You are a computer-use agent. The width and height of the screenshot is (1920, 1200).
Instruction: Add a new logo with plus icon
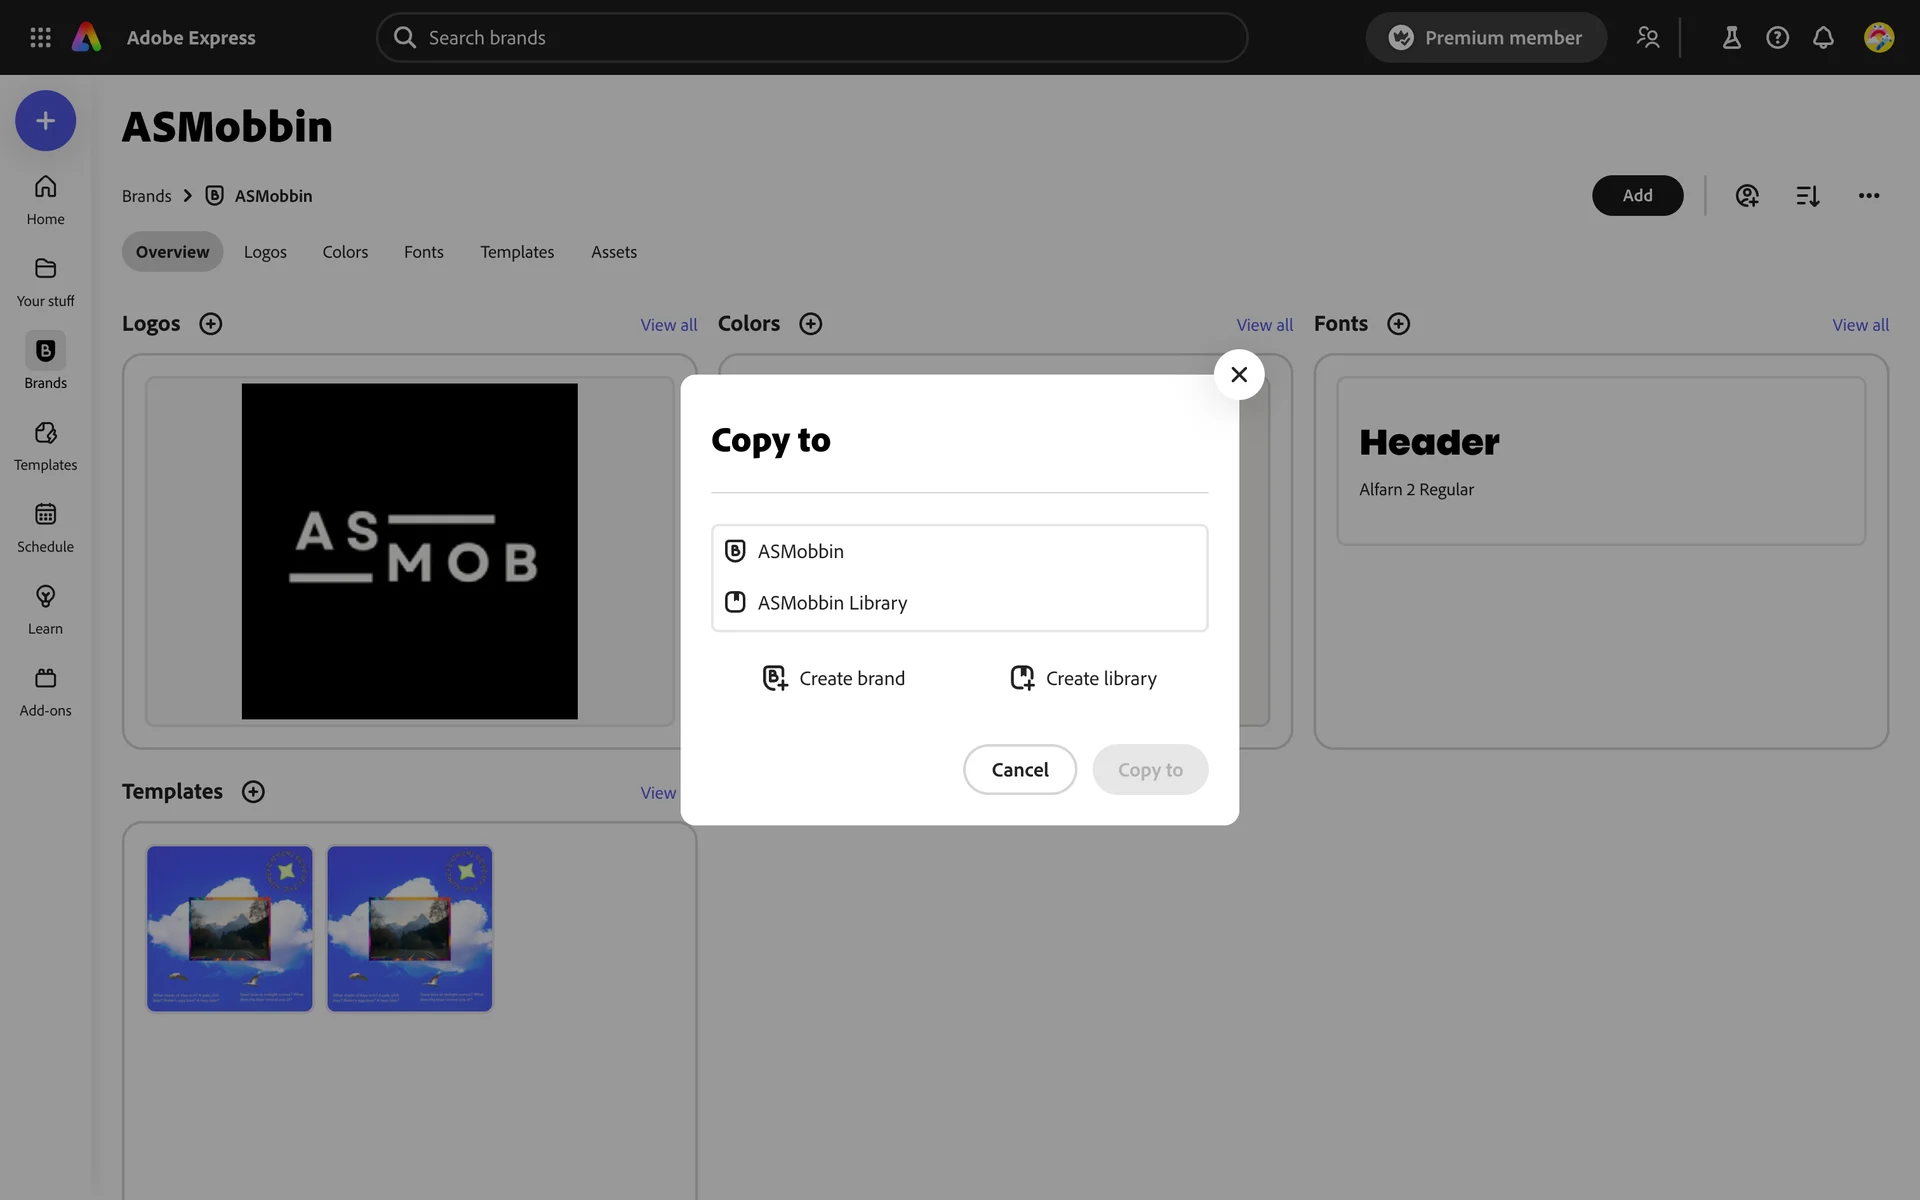coord(210,324)
